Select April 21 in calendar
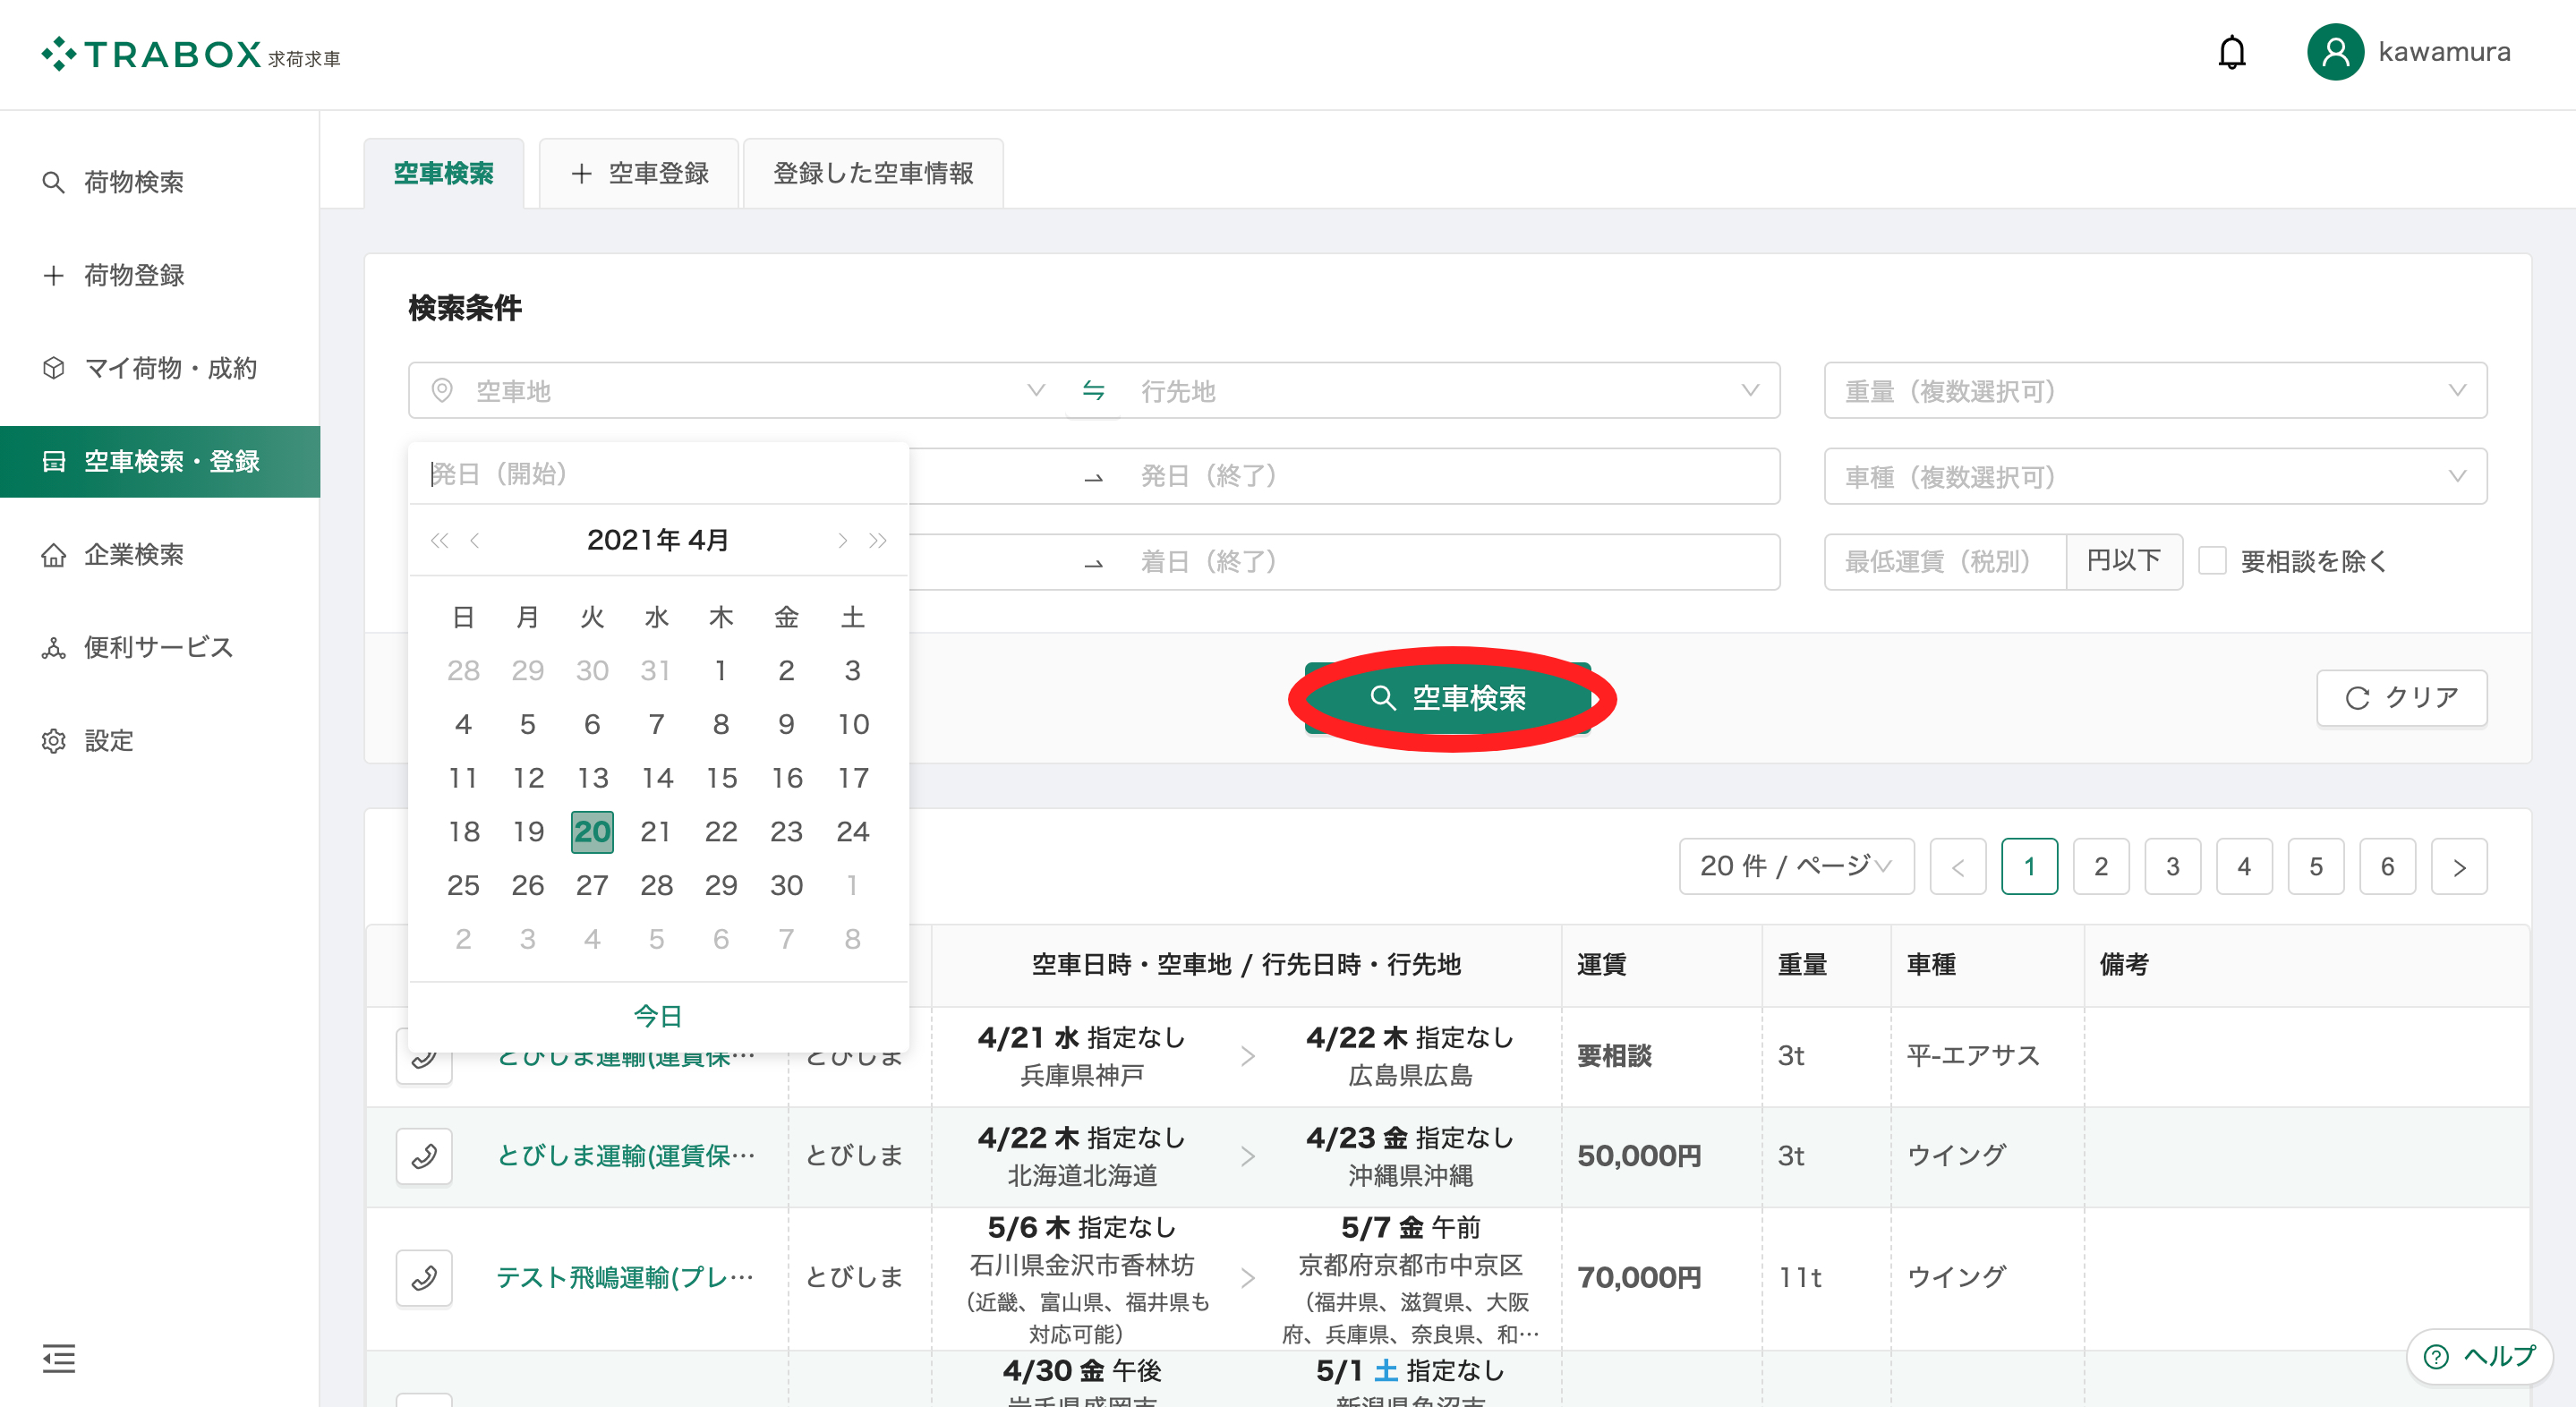The width and height of the screenshot is (2576, 1407). [656, 831]
